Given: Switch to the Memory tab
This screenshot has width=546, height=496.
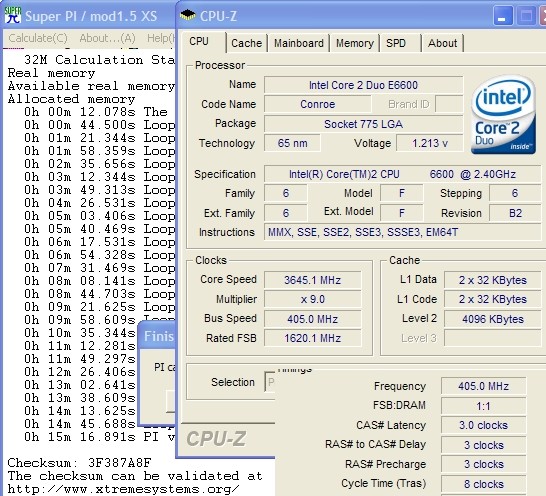Looking at the screenshot, I should 354,43.
